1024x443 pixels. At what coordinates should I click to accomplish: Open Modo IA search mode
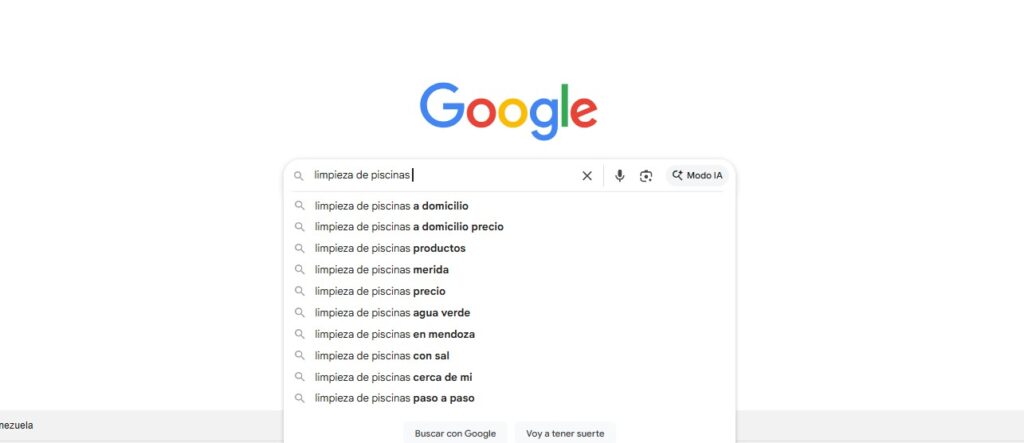click(x=697, y=176)
